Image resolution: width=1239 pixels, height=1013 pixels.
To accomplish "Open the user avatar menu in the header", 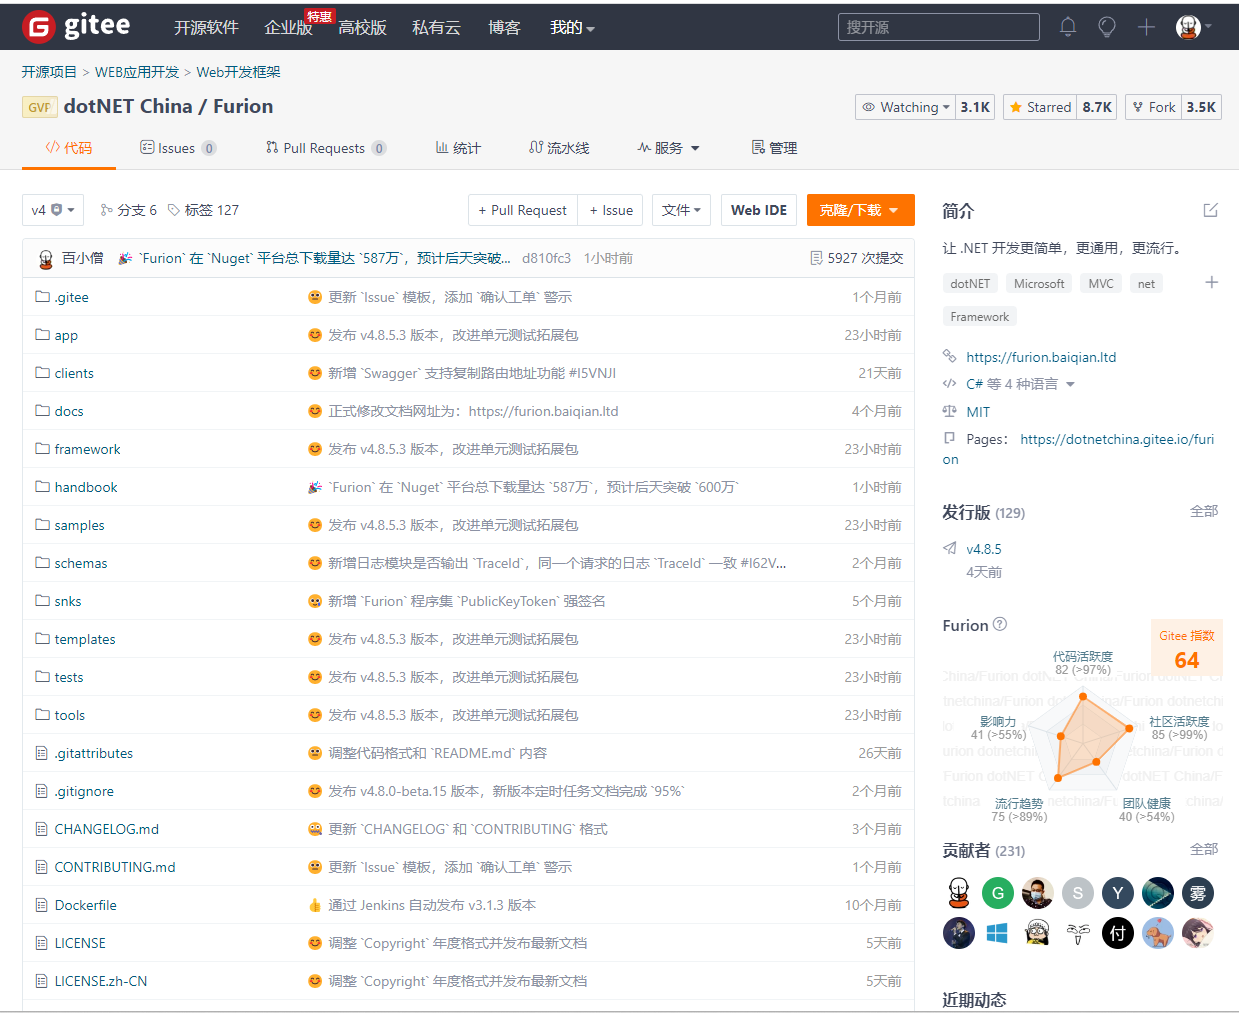I will tap(1193, 27).
